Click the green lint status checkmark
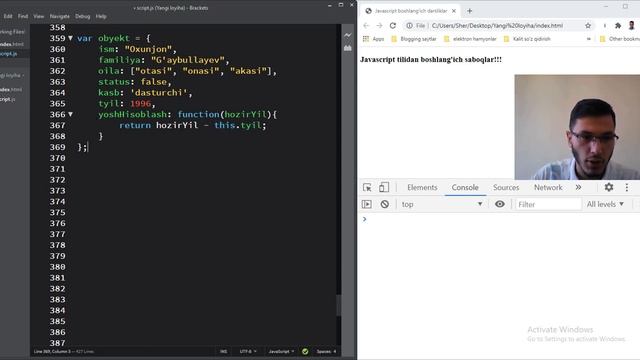Screen dimensions: 640x360 [305, 351]
